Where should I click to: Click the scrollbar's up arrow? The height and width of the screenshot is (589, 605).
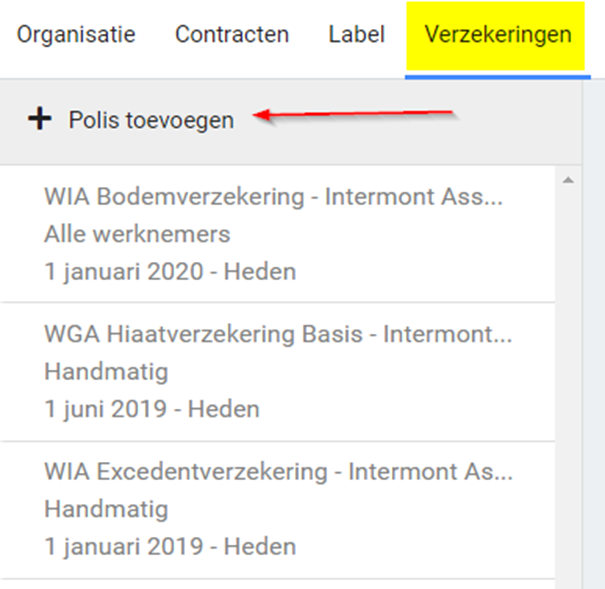[x=568, y=181]
